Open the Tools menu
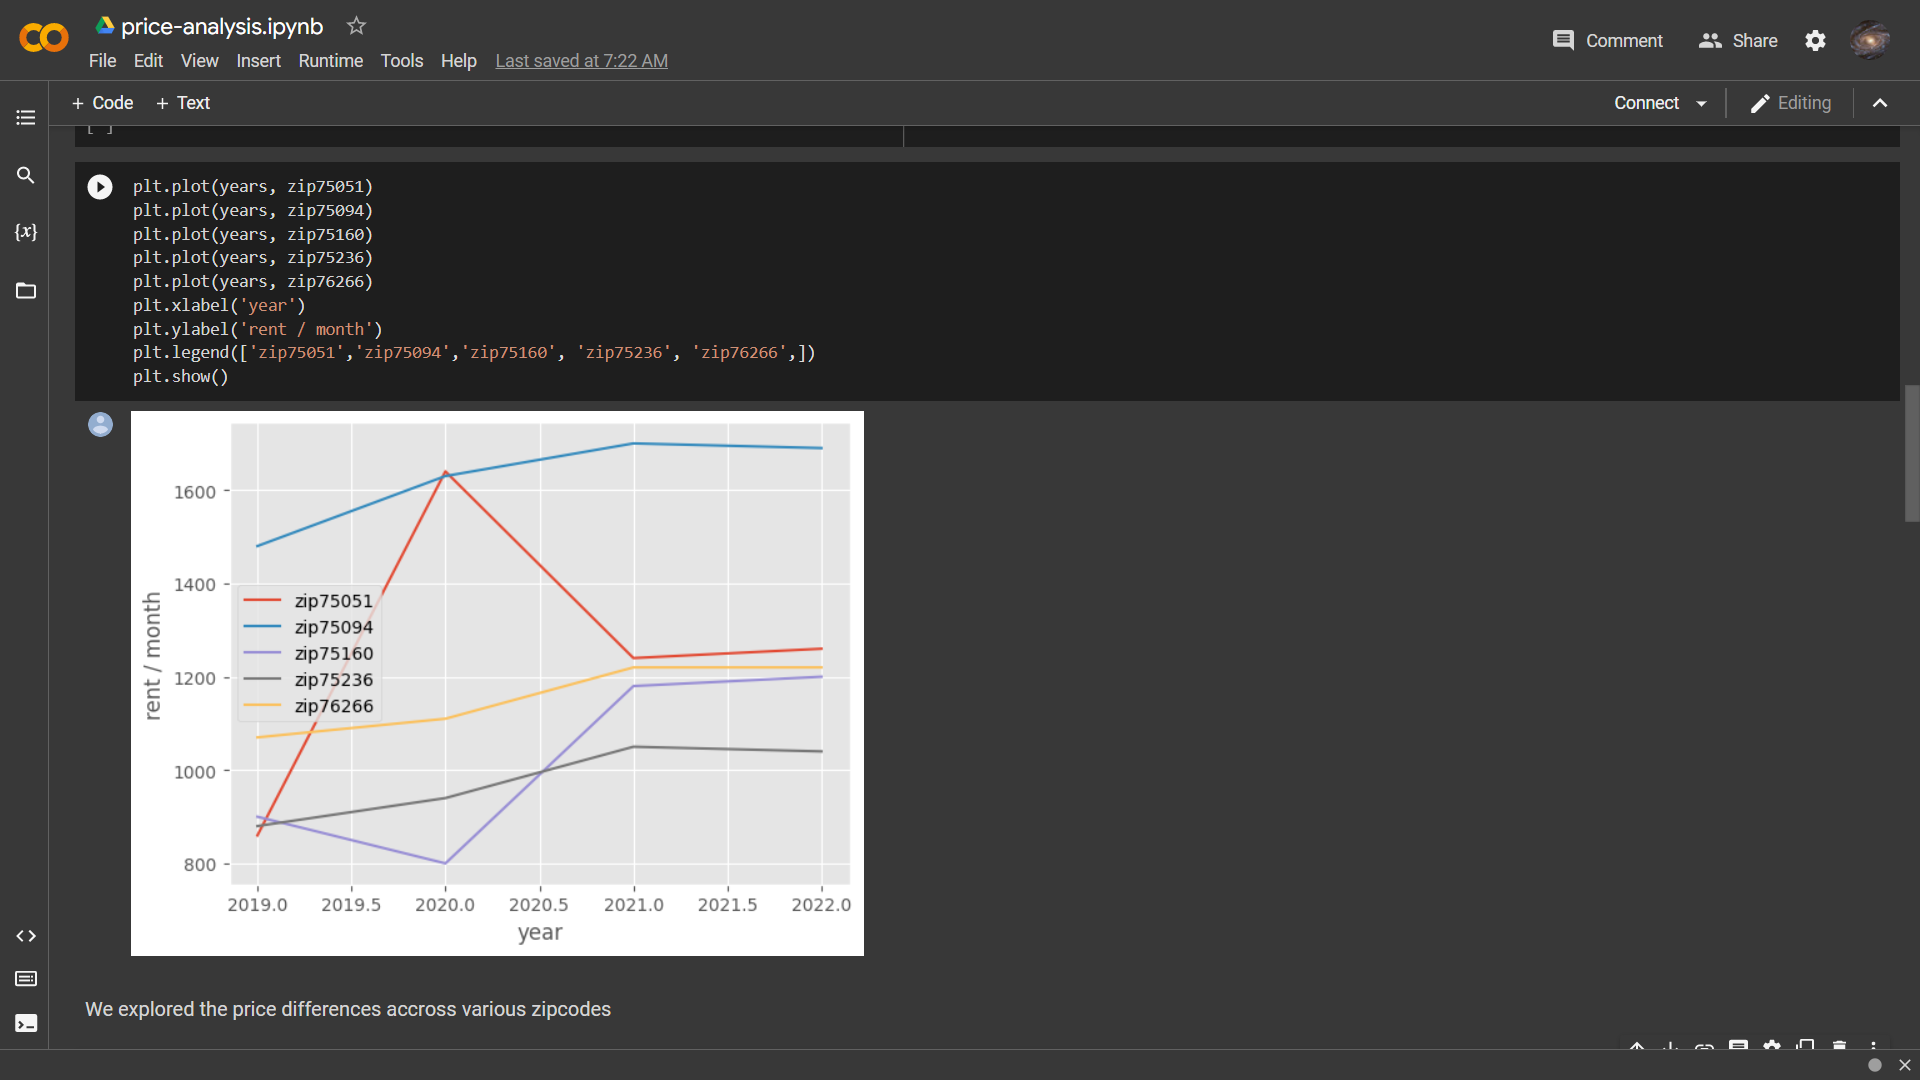1920x1080 pixels. [x=401, y=61]
